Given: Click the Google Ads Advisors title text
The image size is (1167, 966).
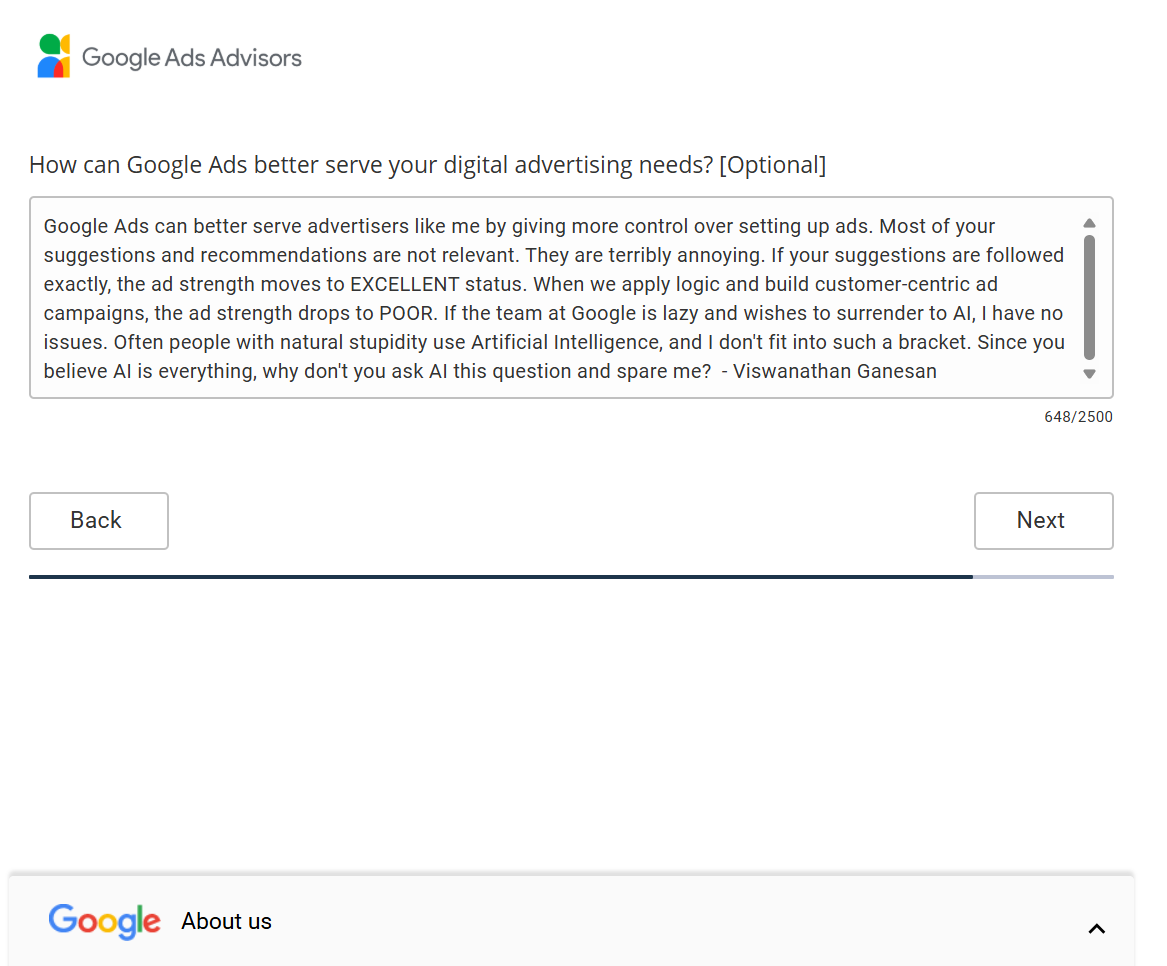Looking at the screenshot, I should [x=192, y=57].
